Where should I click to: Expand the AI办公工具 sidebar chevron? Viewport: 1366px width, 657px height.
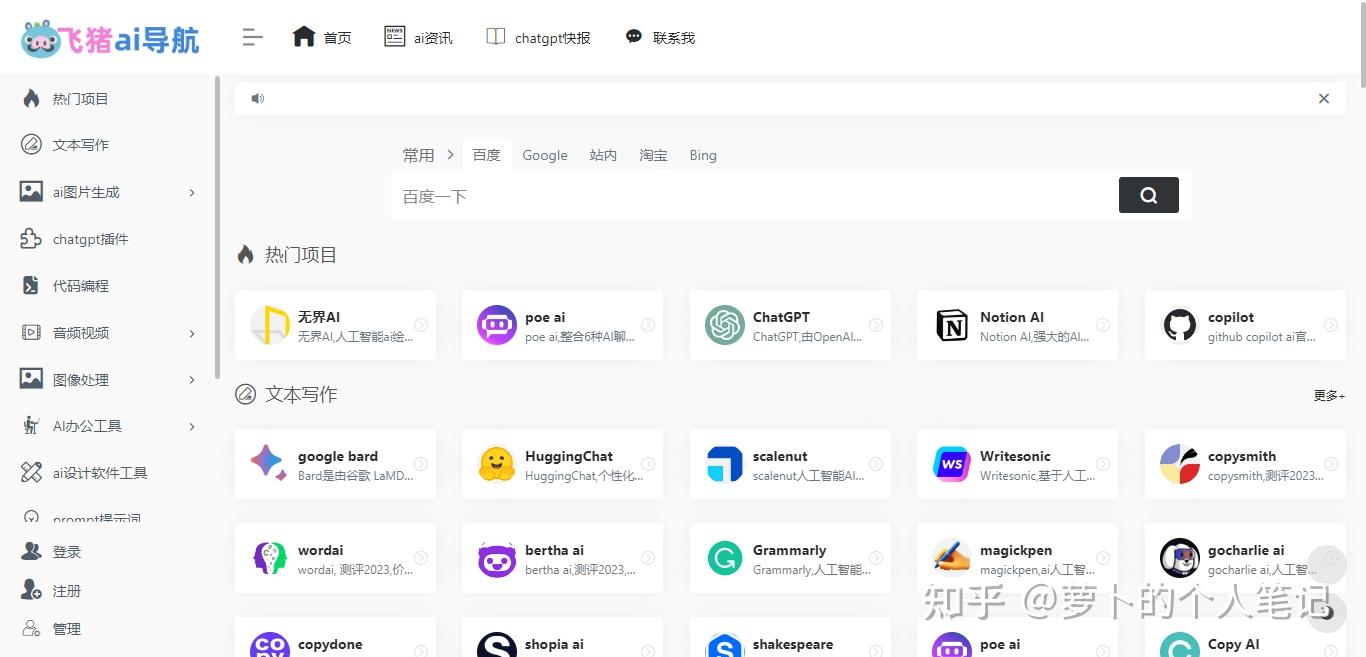[192, 426]
